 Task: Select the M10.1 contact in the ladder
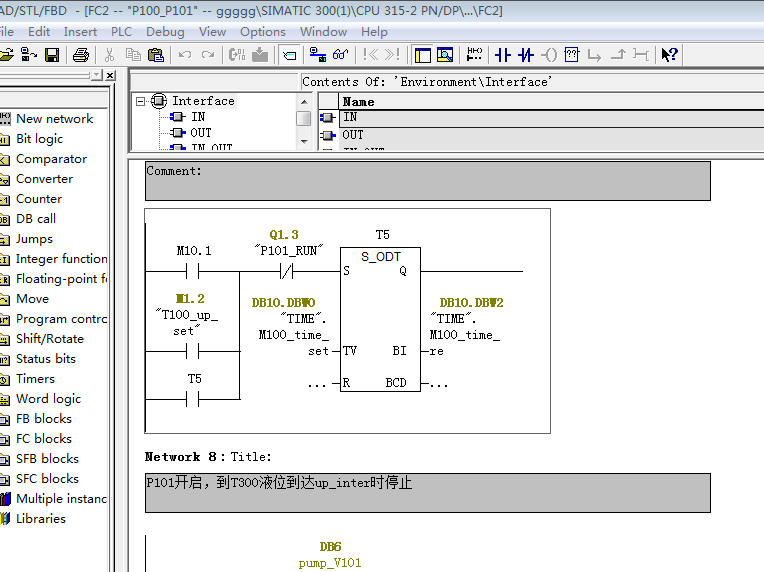point(193,271)
